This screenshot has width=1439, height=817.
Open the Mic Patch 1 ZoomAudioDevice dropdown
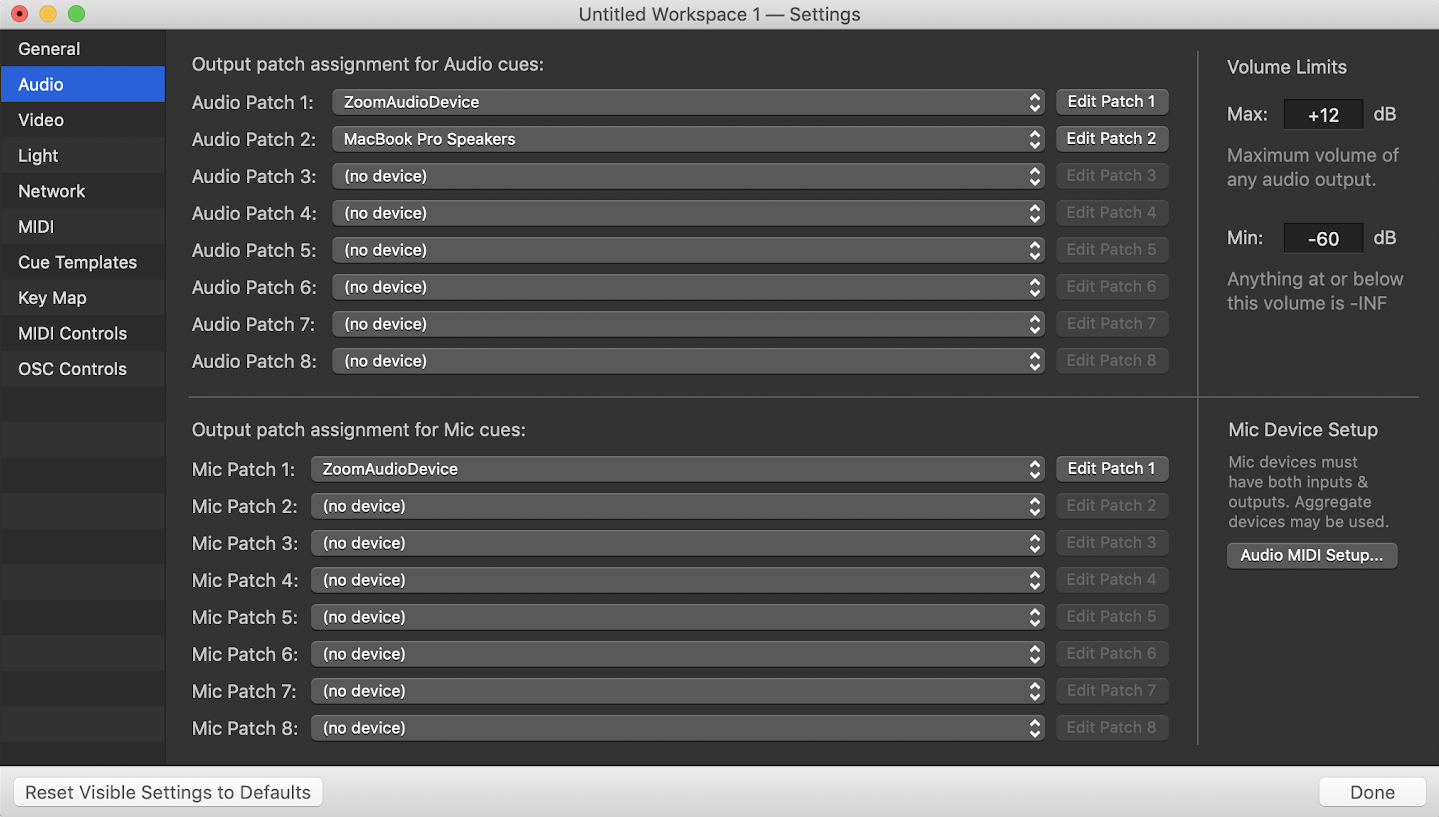pos(677,469)
